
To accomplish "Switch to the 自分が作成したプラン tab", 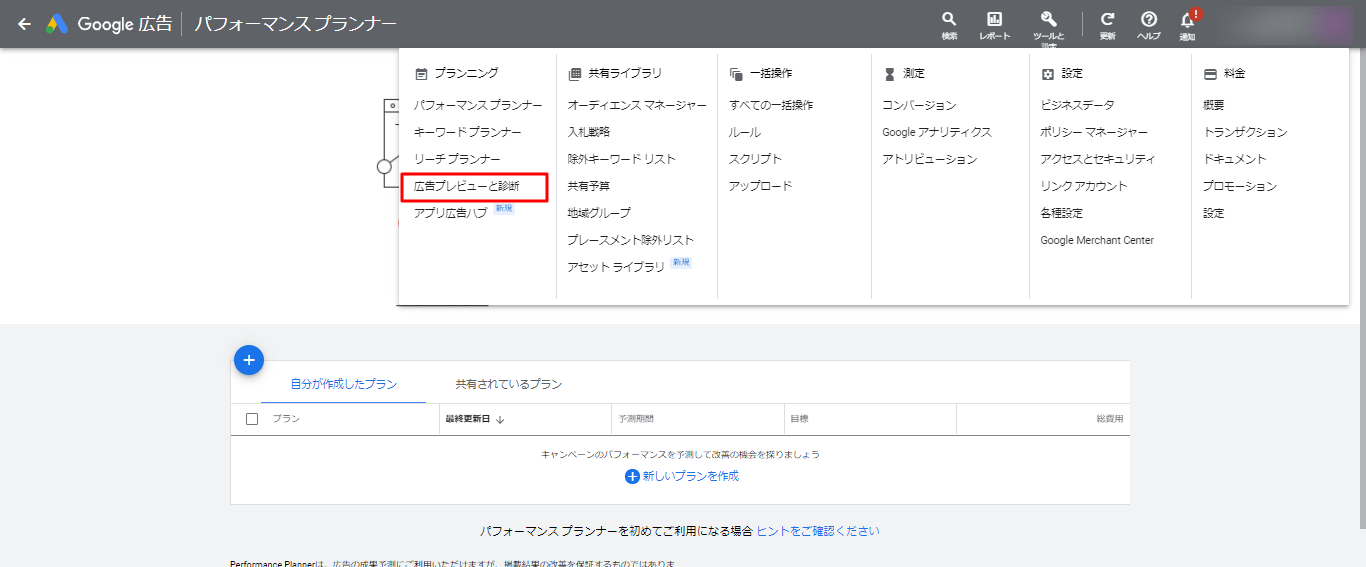I will pyautogui.click(x=344, y=384).
